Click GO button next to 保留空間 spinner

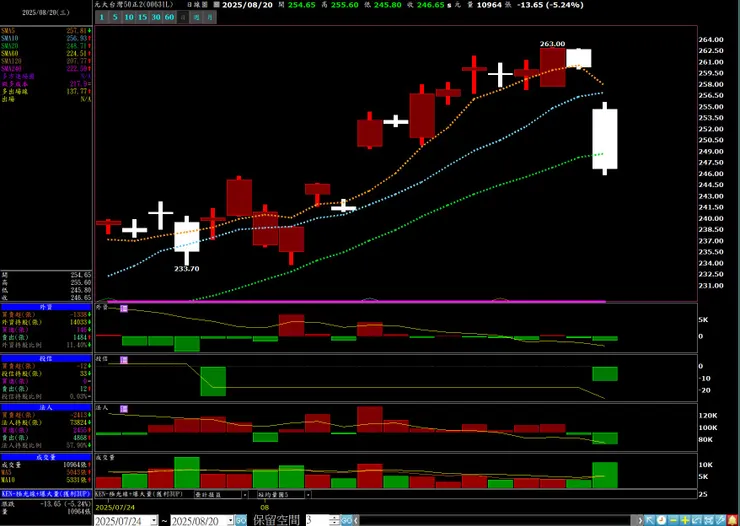[x=346, y=520]
